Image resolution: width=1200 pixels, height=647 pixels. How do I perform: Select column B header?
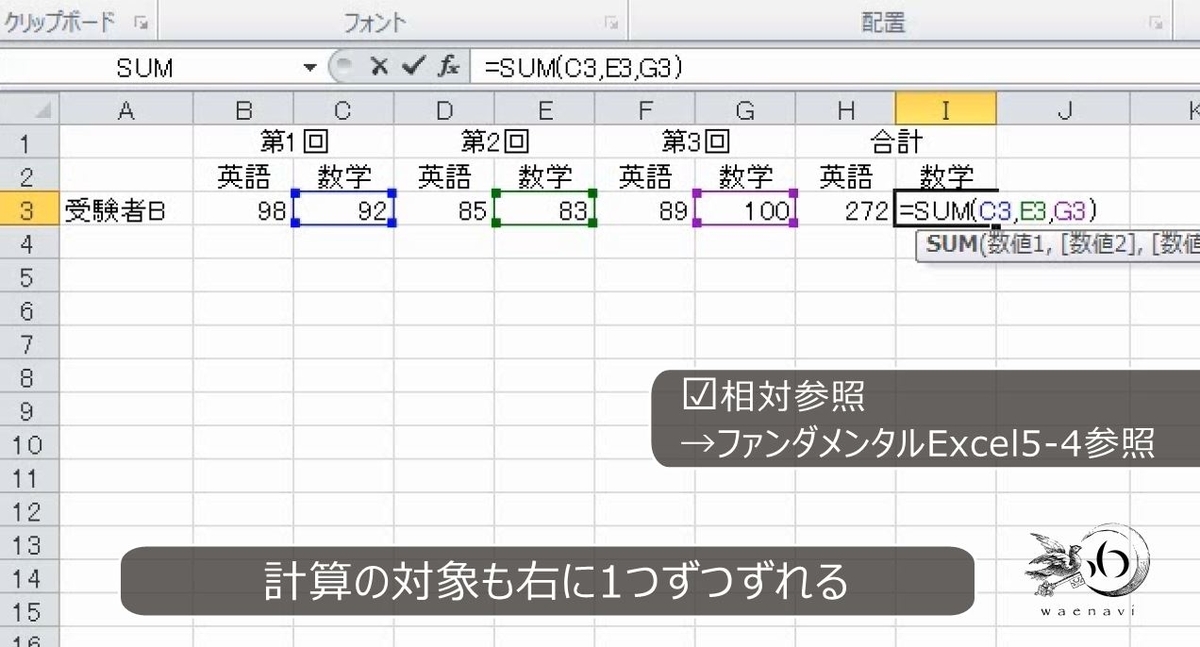[x=243, y=110]
